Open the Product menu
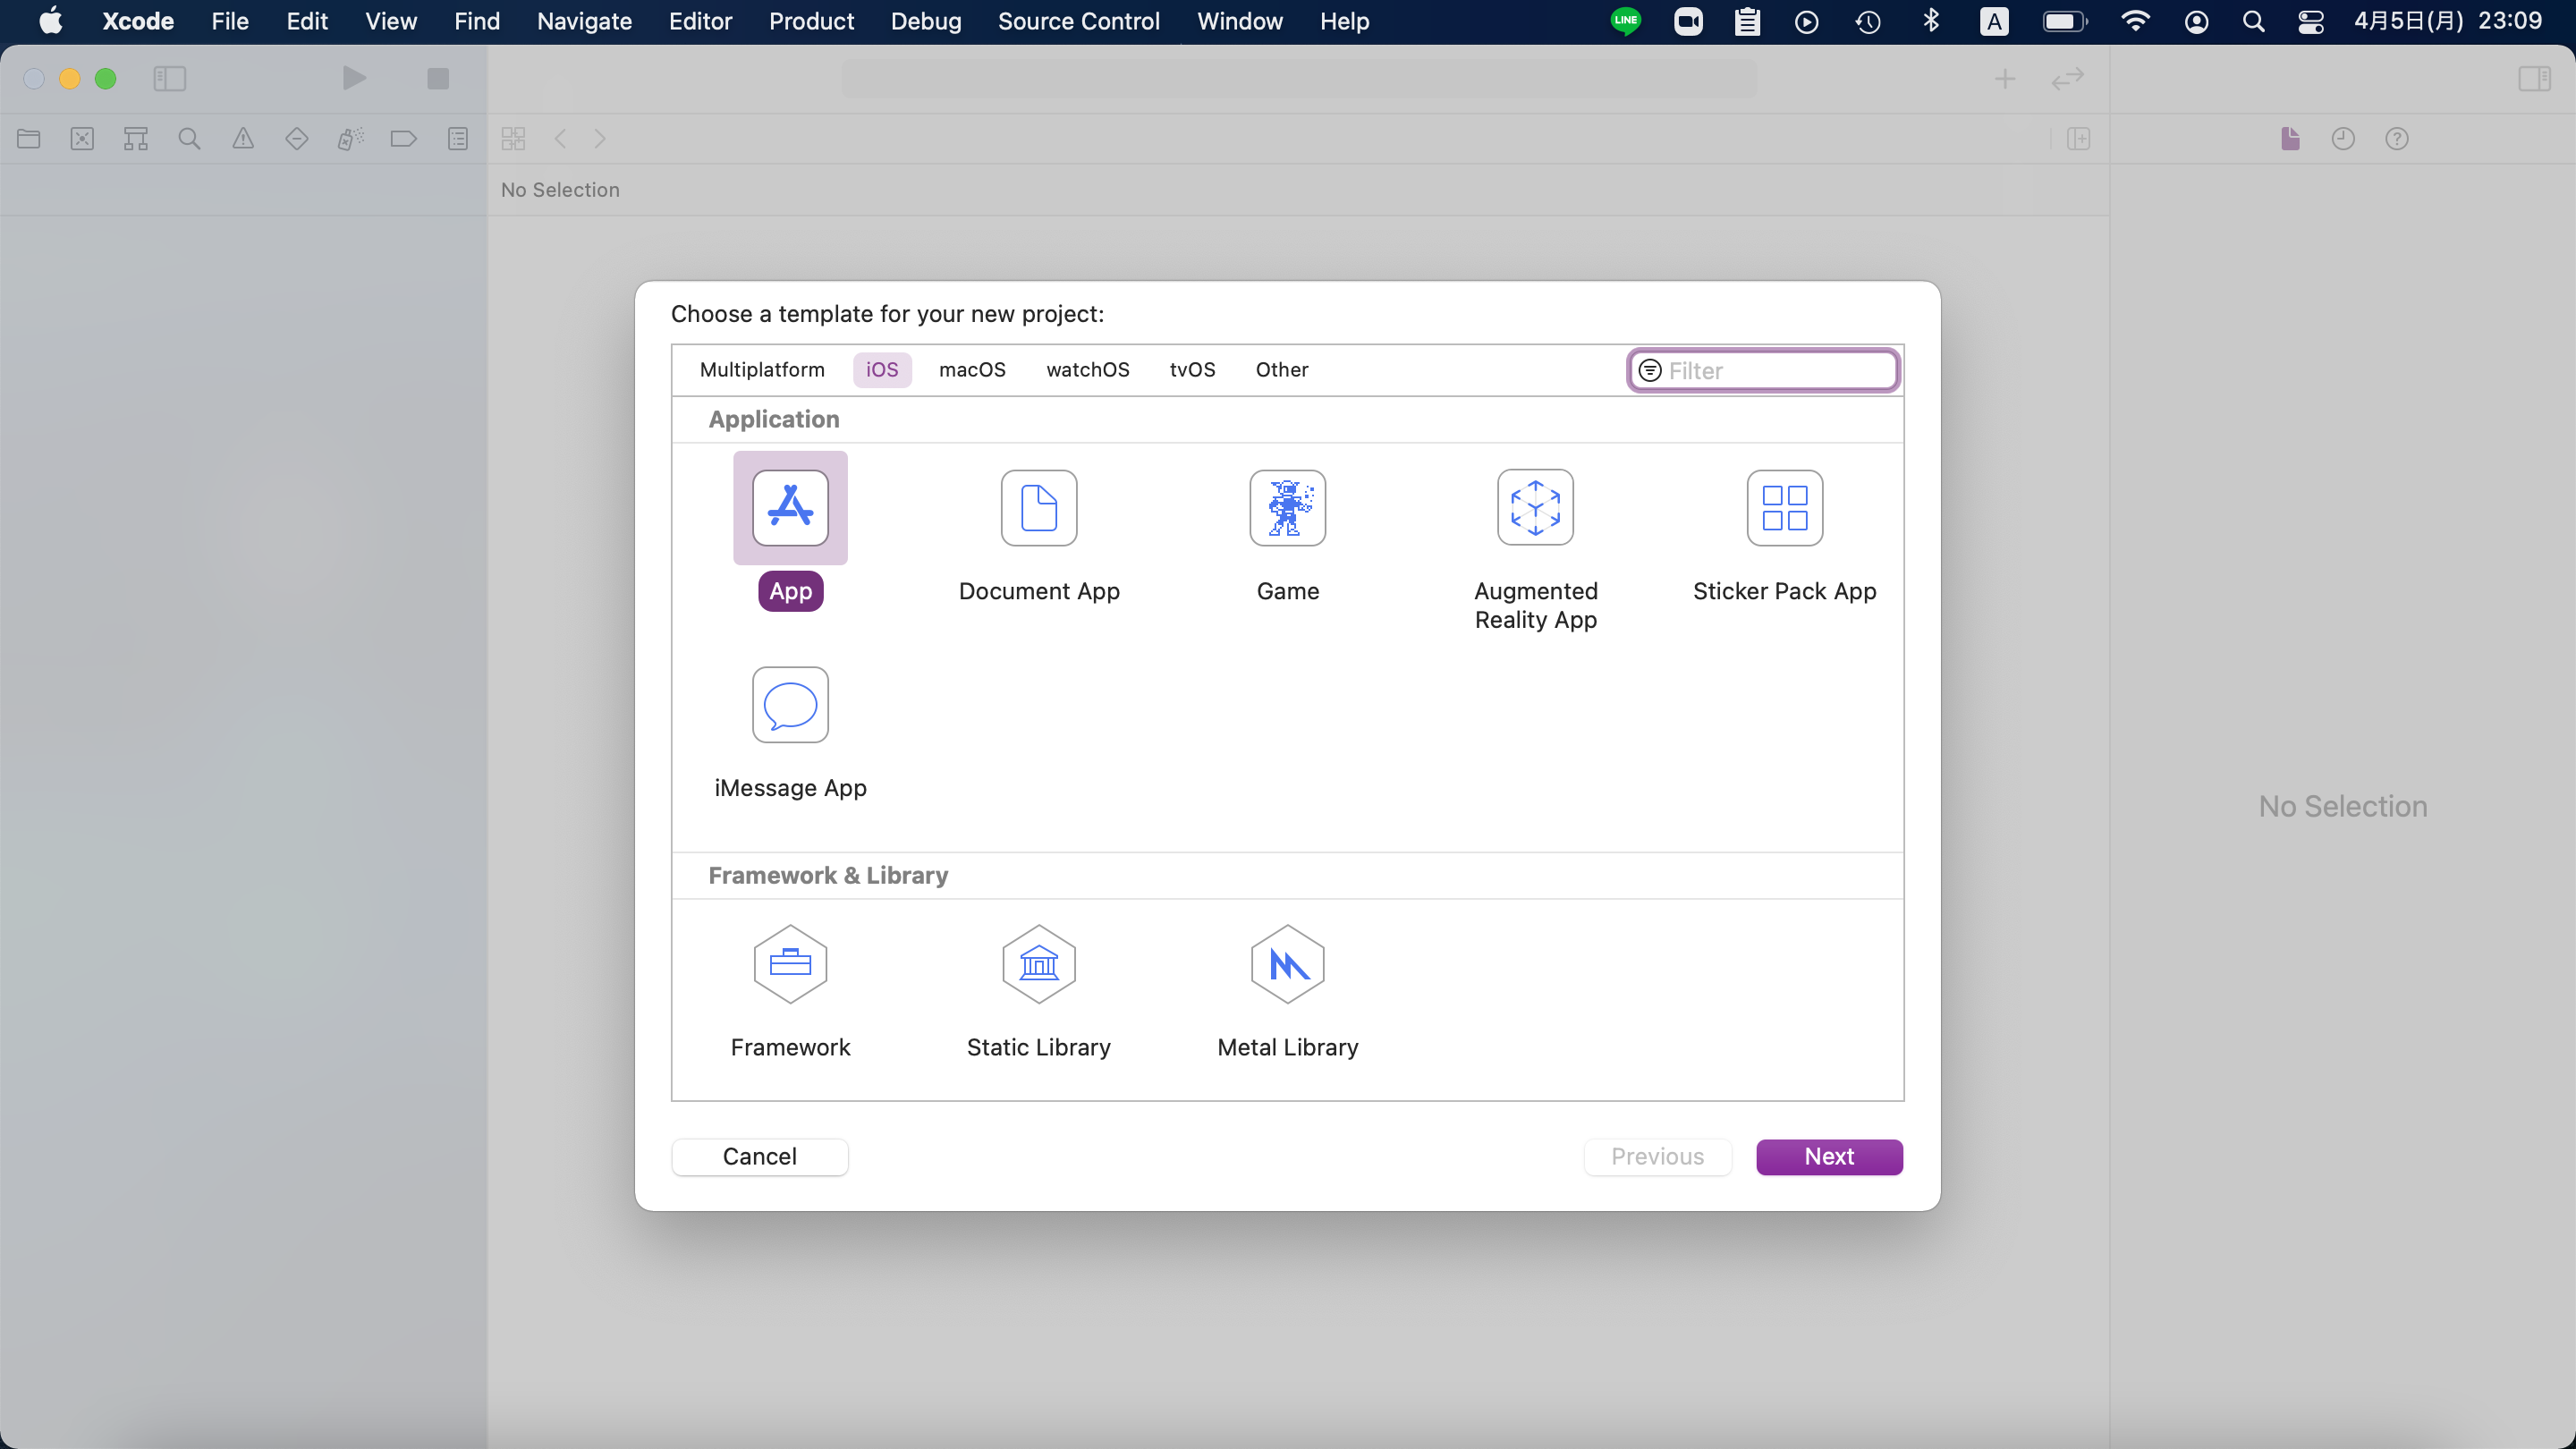Viewport: 2576px width, 1449px height. pos(810,21)
